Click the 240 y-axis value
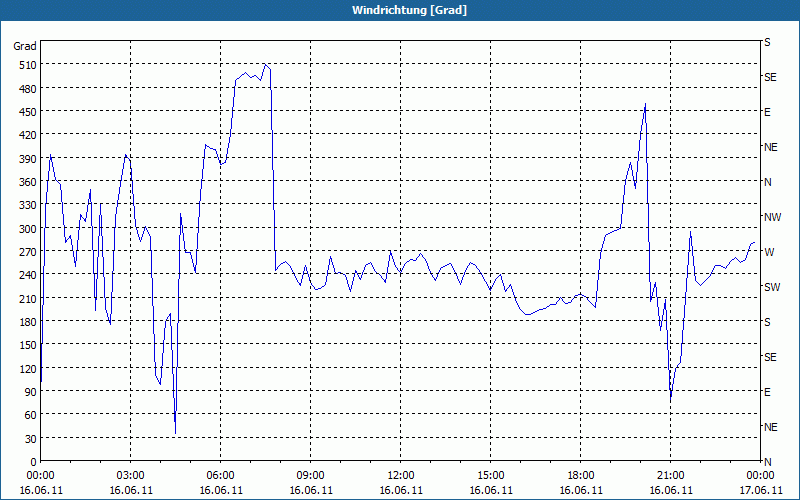Screen dimensions: 800x500 click(x=28, y=275)
